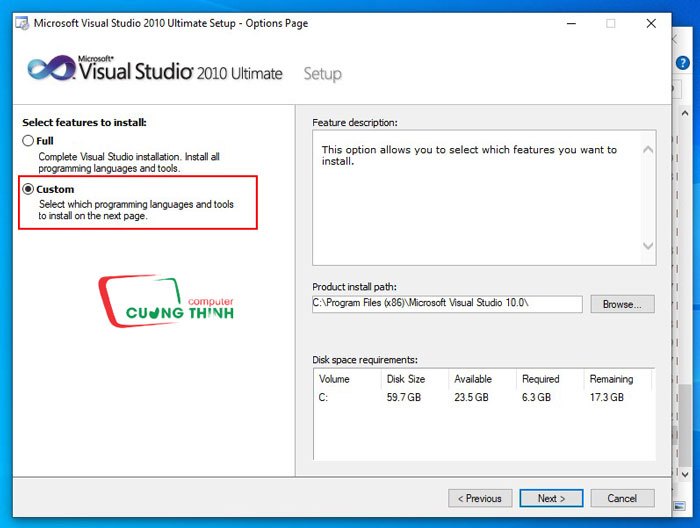The image size is (700, 528).
Task: Click the 59.7 GB disk size value
Action: [404, 397]
